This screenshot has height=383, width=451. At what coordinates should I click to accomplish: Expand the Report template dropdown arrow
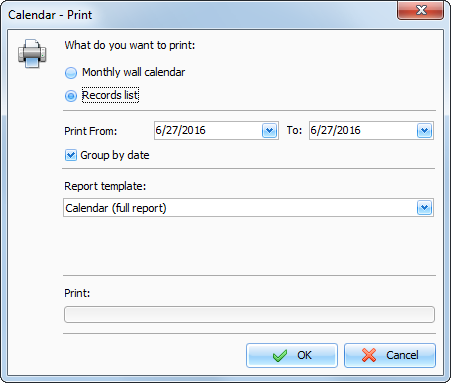(425, 208)
